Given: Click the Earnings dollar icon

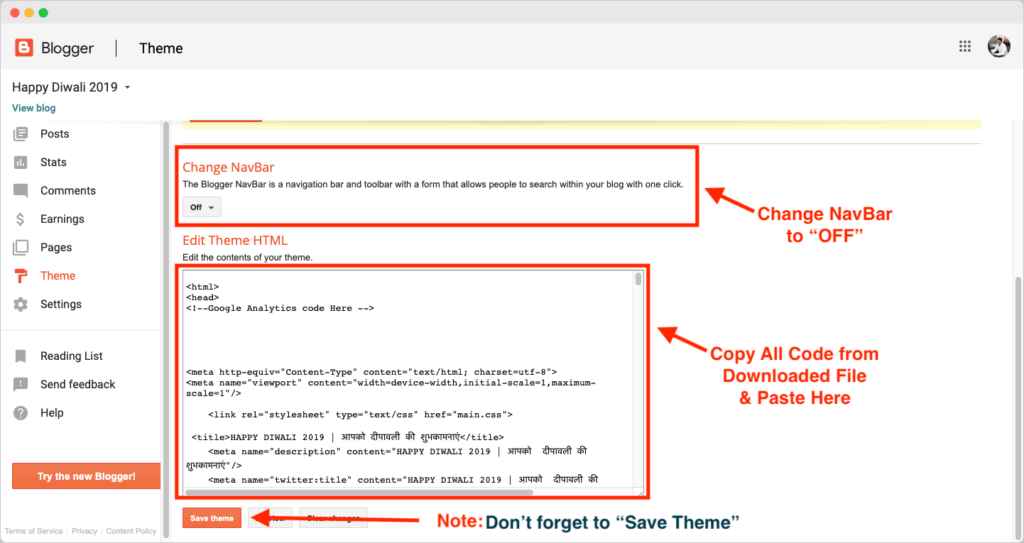Looking at the screenshot, I should (21, 219).
